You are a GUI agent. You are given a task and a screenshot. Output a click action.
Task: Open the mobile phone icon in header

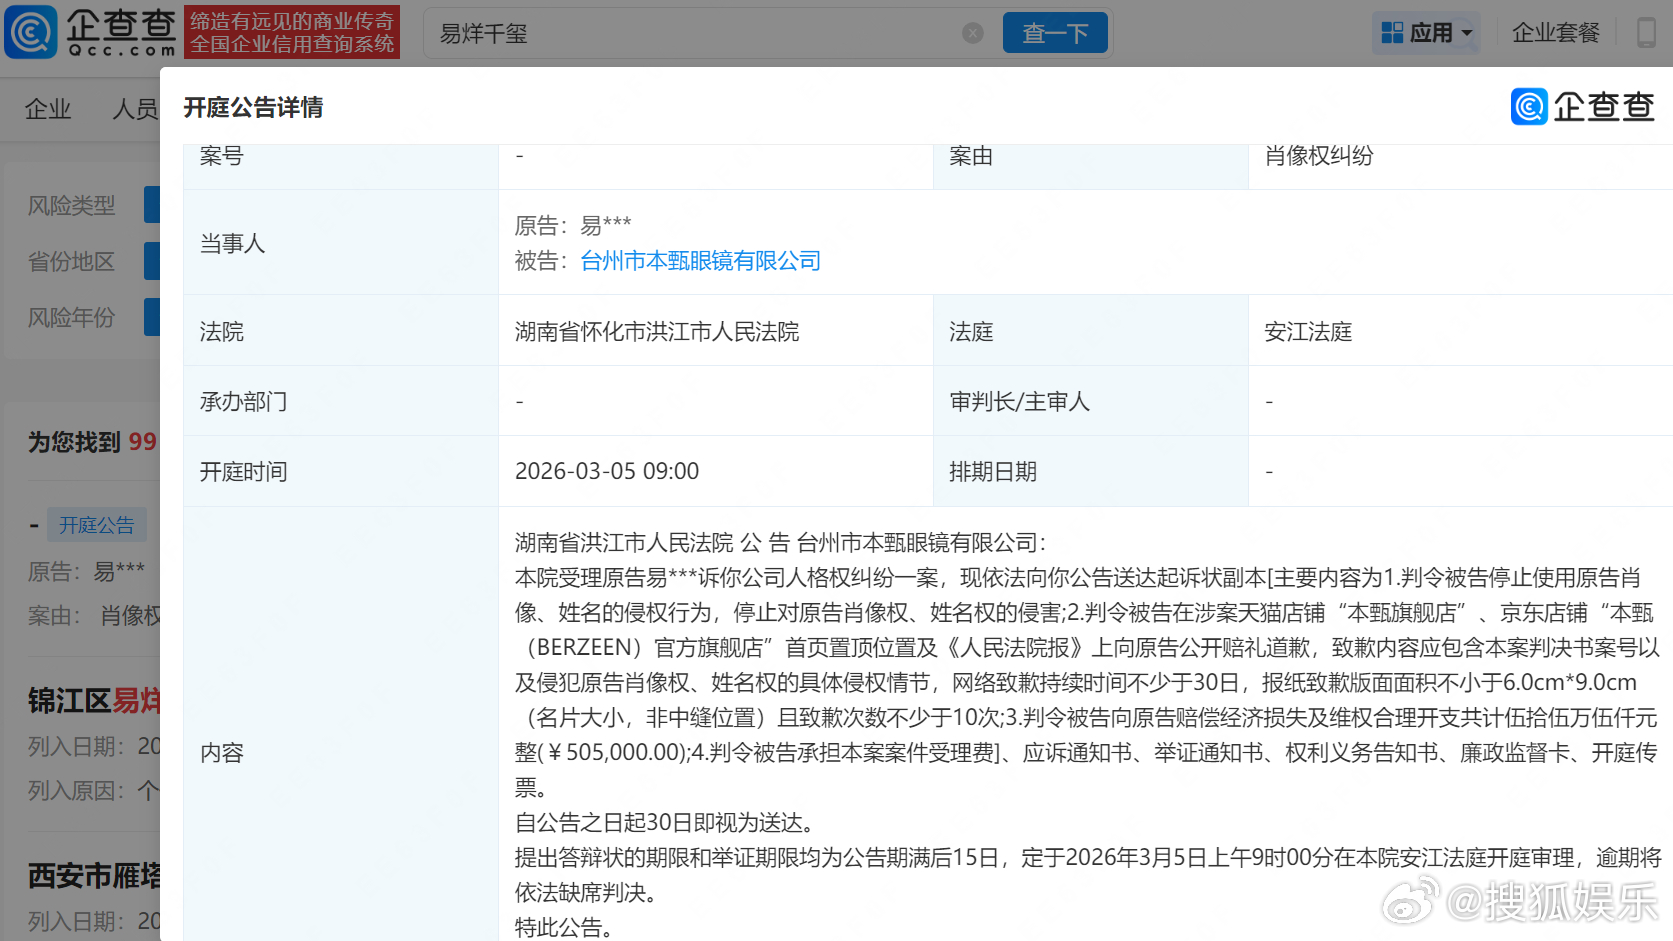coord(1645,33)
